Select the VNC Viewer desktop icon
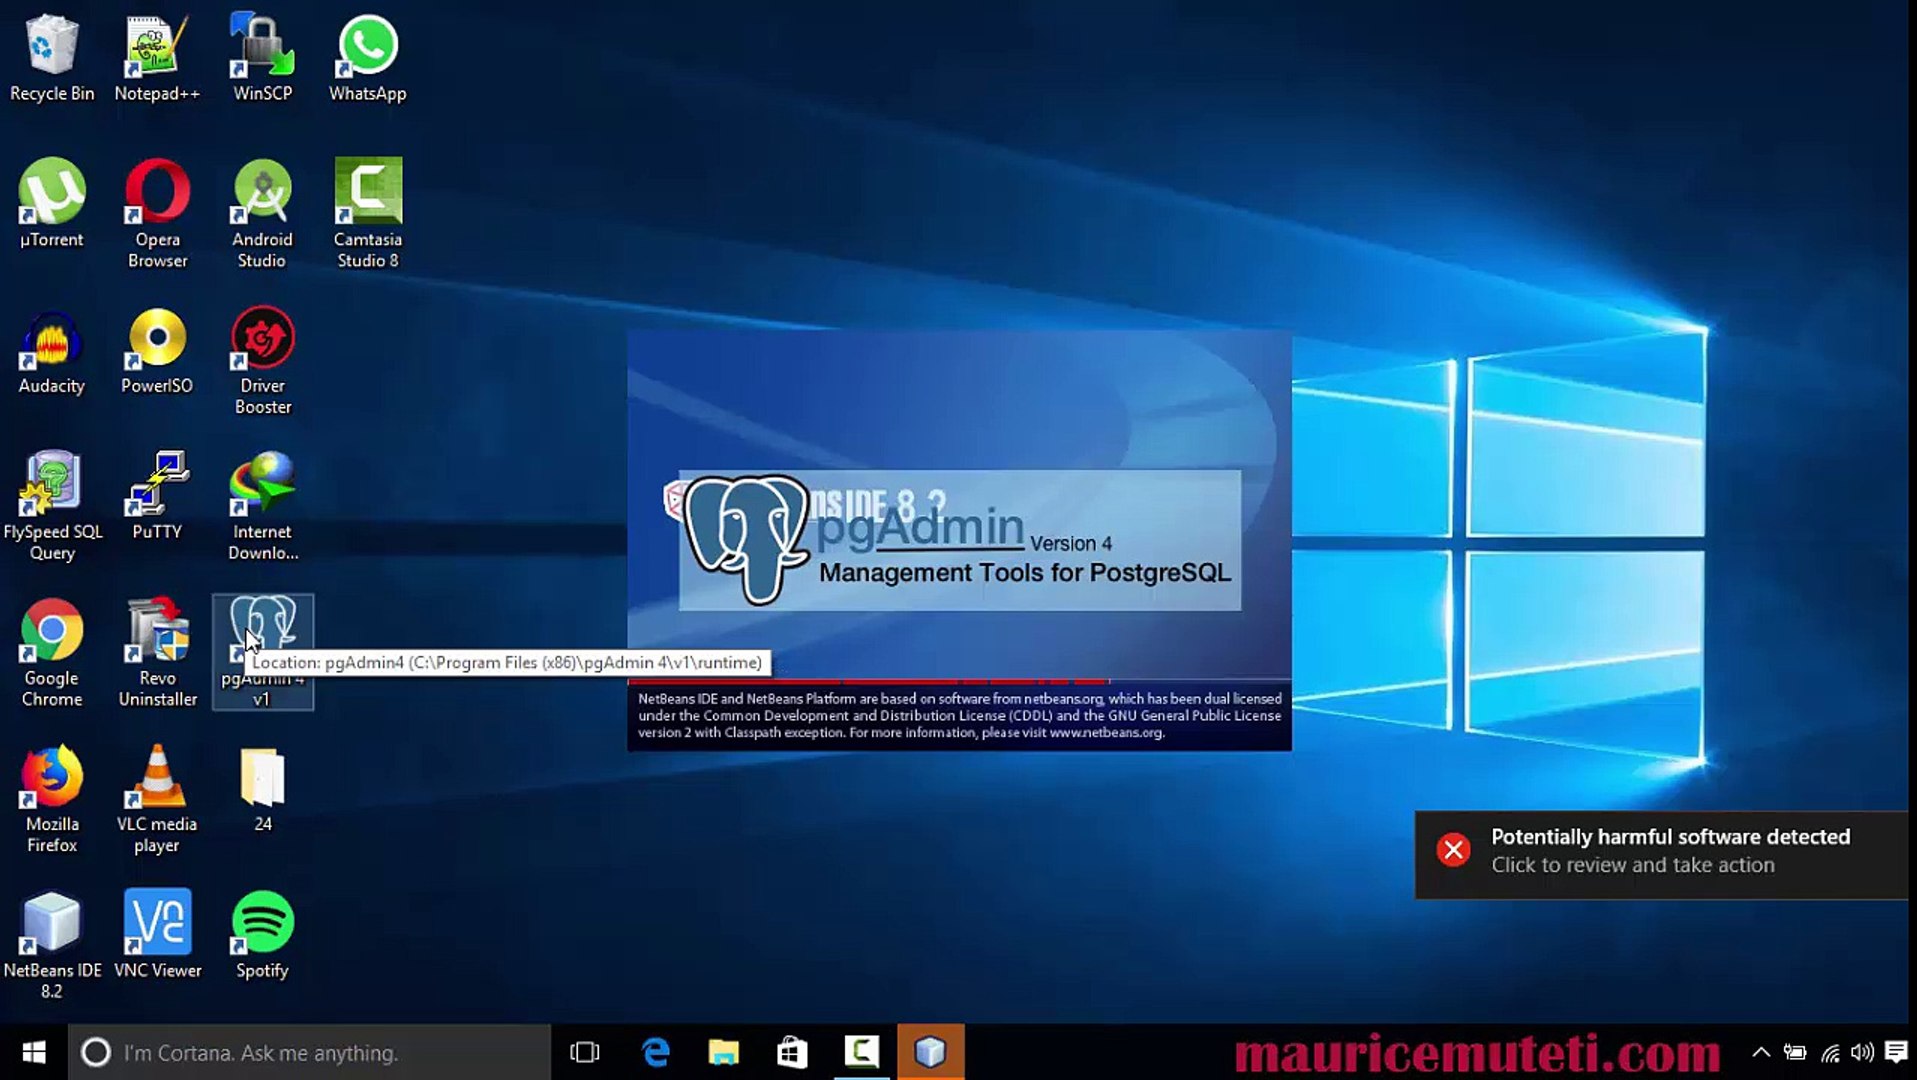The width and height of the screenshot is (1917, 1080). tap(157, 935)
